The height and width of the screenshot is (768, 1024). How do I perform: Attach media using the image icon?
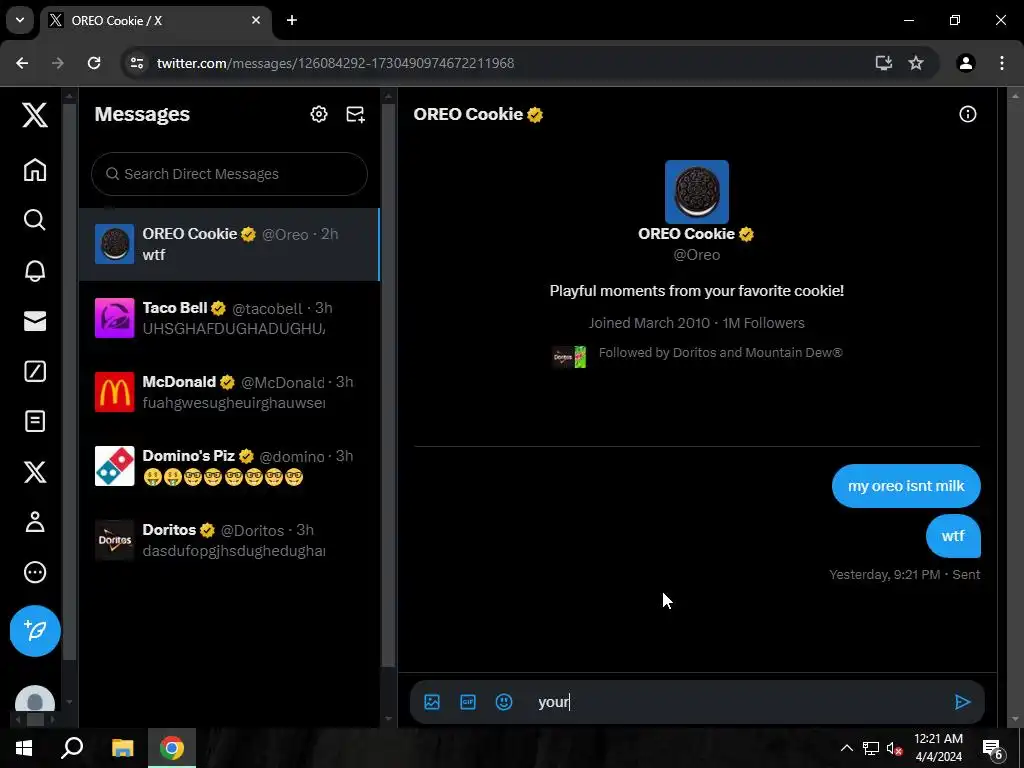point(432,702)
